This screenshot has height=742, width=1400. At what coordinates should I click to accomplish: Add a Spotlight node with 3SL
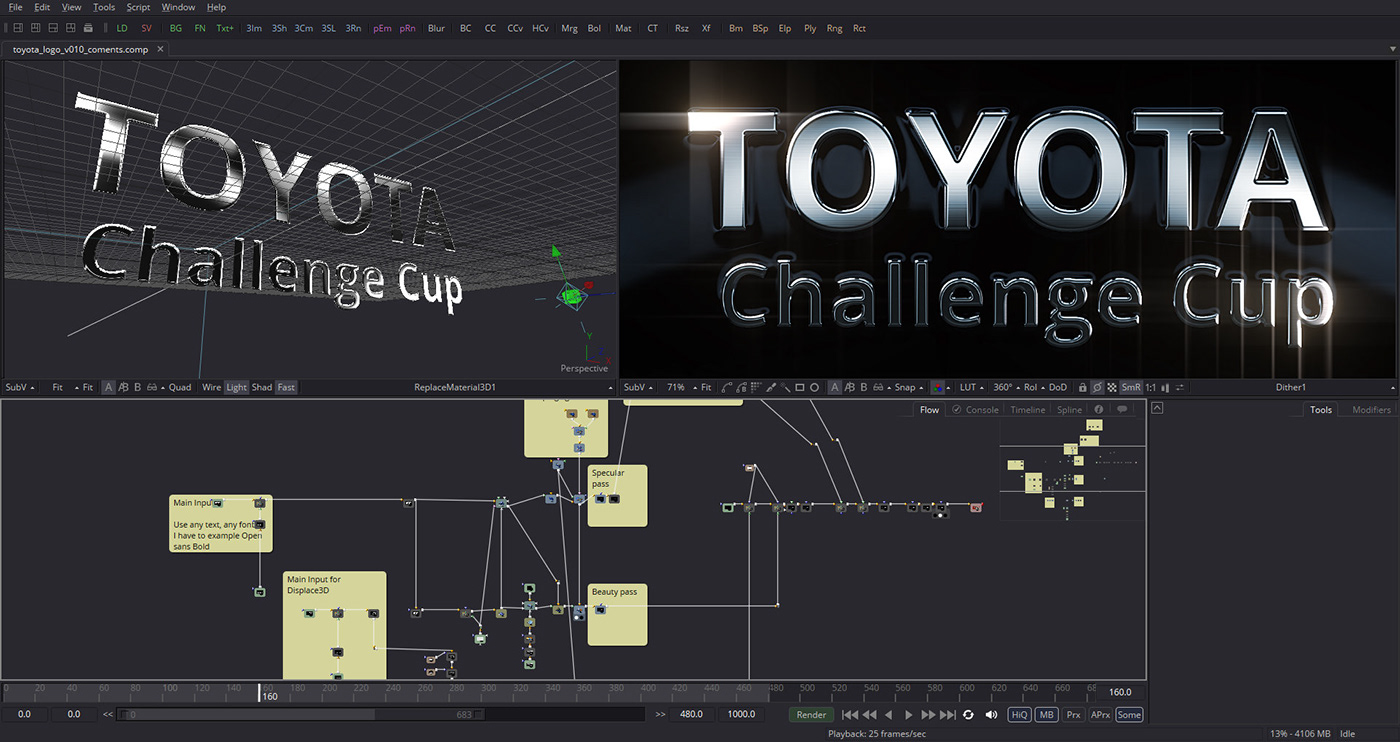coord(328,28)
